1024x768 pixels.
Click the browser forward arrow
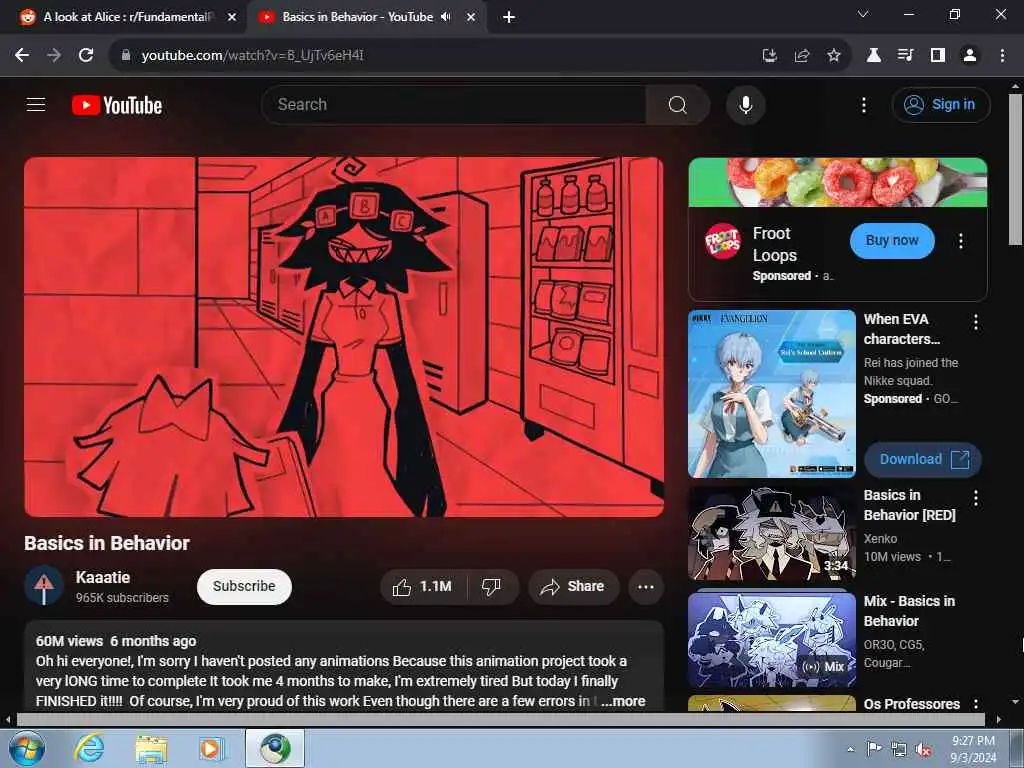coord(54,56)
